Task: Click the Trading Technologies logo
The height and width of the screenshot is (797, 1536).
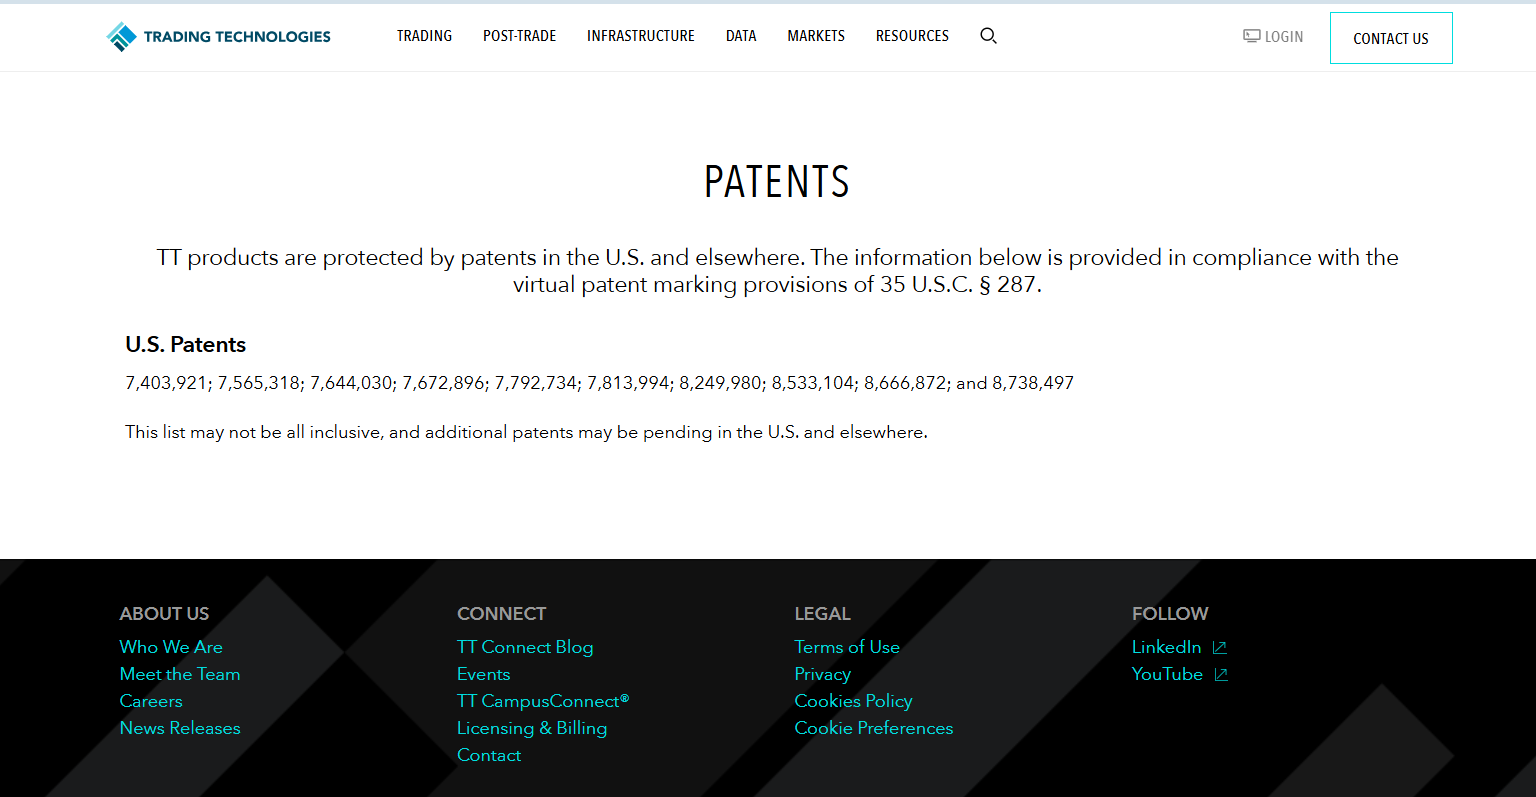Action: click(x=218, y=37)
